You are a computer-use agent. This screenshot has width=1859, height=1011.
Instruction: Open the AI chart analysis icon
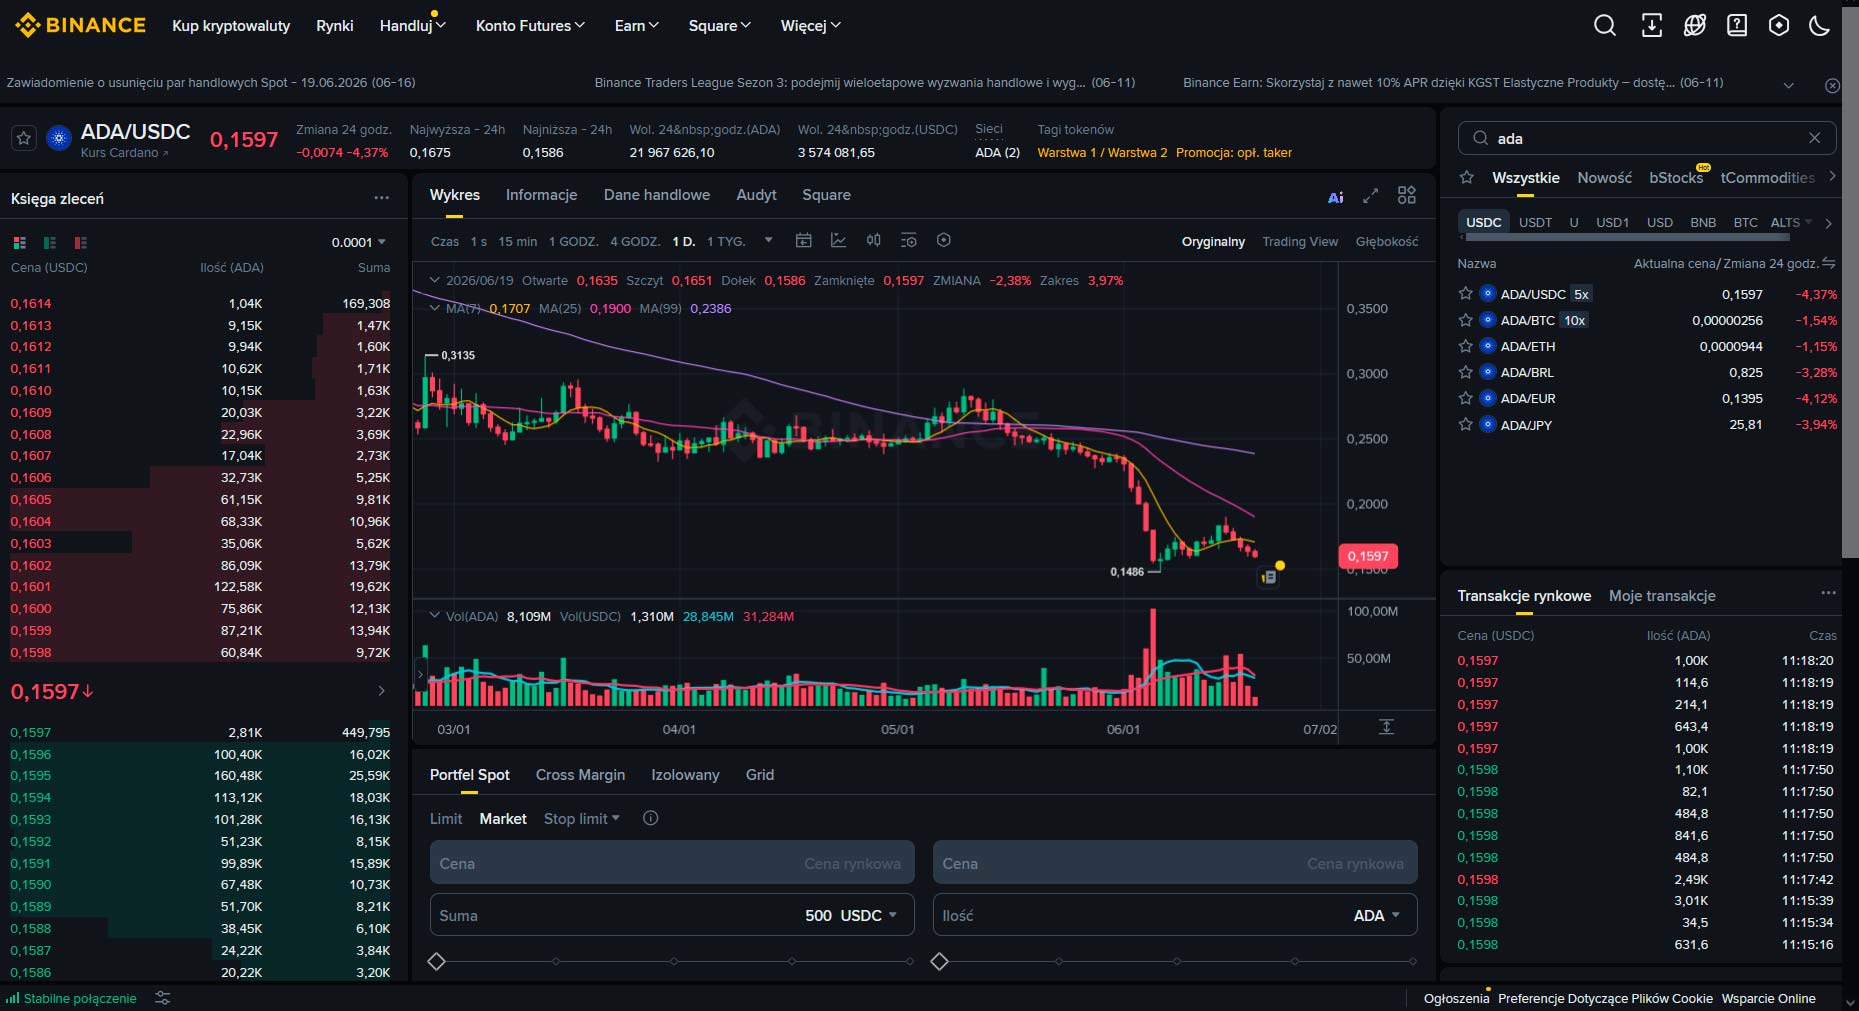[x=1335, y=197]
